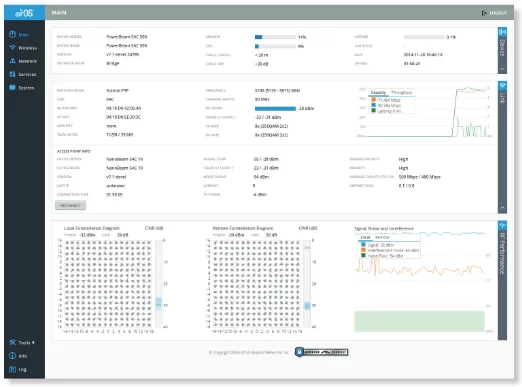Viewport: 522px width, 387px height.
Task: Click the 500 Mbps / 480 Mbps capacity value
Action: [x=419, y=177]
